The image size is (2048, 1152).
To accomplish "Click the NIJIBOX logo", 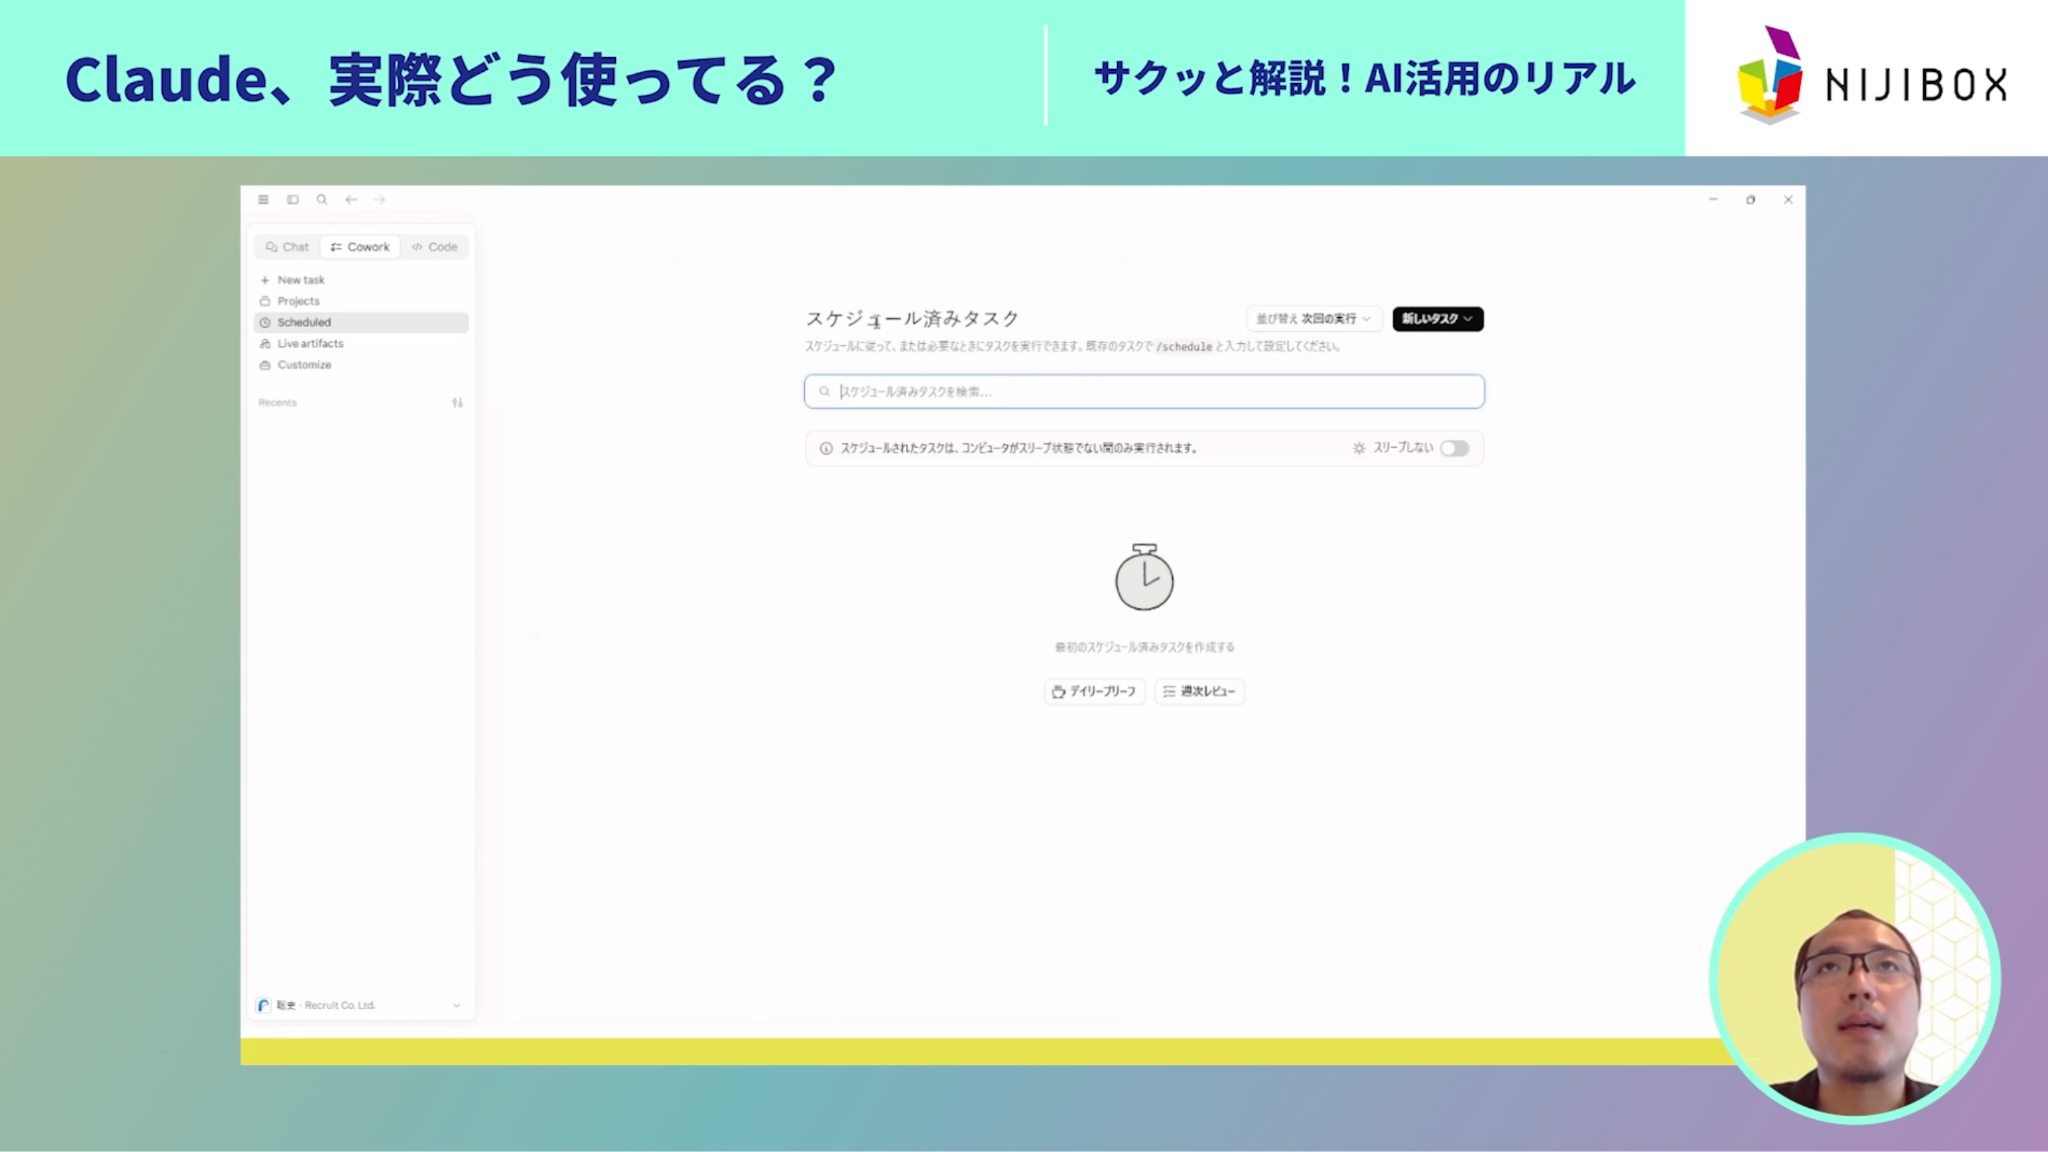I will tap(1871, 76).
